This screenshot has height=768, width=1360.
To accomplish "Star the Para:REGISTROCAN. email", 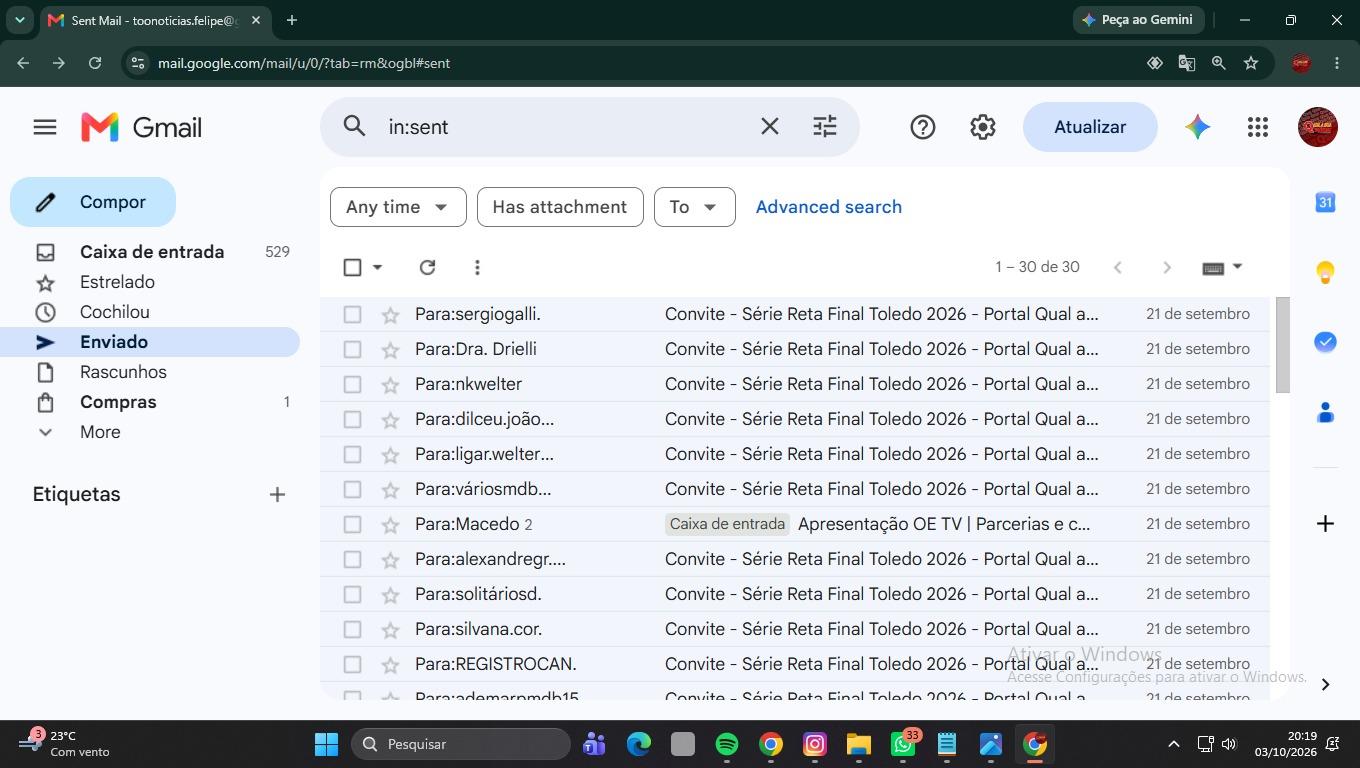I will tap(390, 664).
